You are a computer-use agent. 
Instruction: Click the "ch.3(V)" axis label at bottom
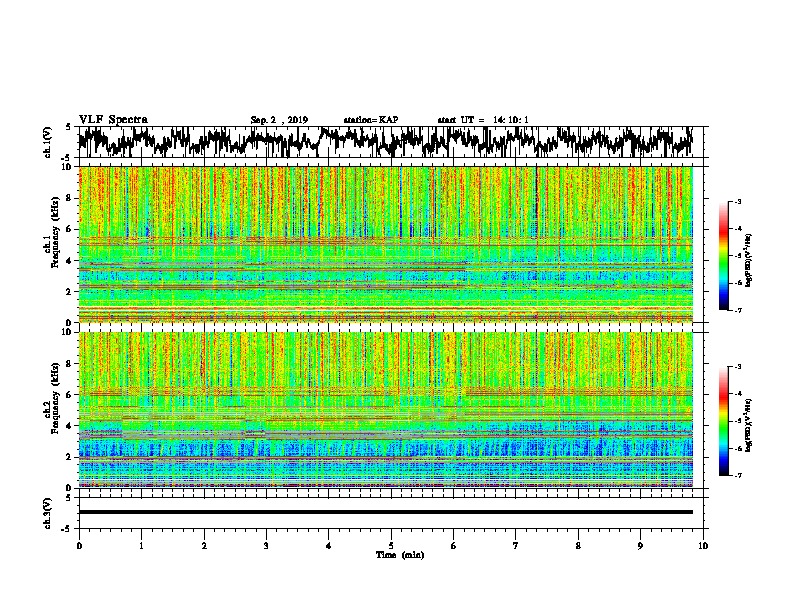pos(47,513)
